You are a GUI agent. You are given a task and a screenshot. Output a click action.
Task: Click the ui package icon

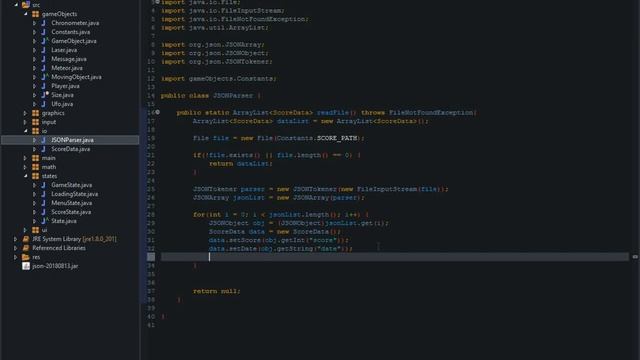click(36, 230)
